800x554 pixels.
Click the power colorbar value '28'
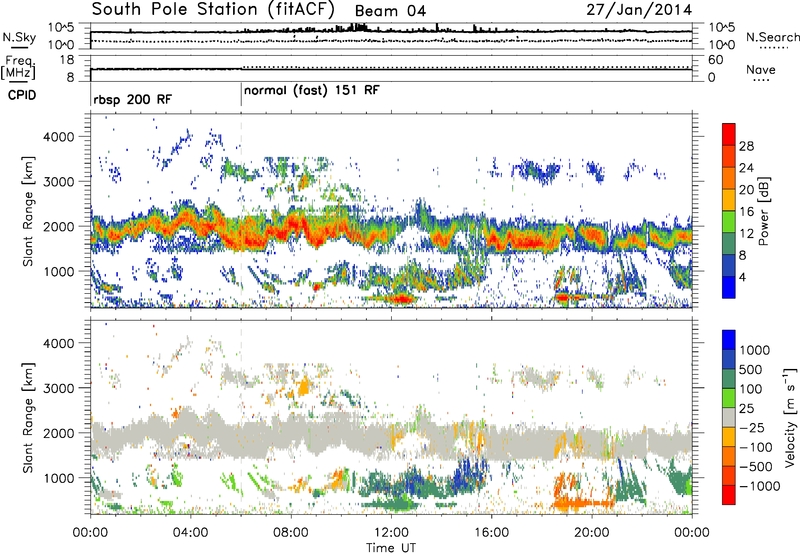click(746, 146)
